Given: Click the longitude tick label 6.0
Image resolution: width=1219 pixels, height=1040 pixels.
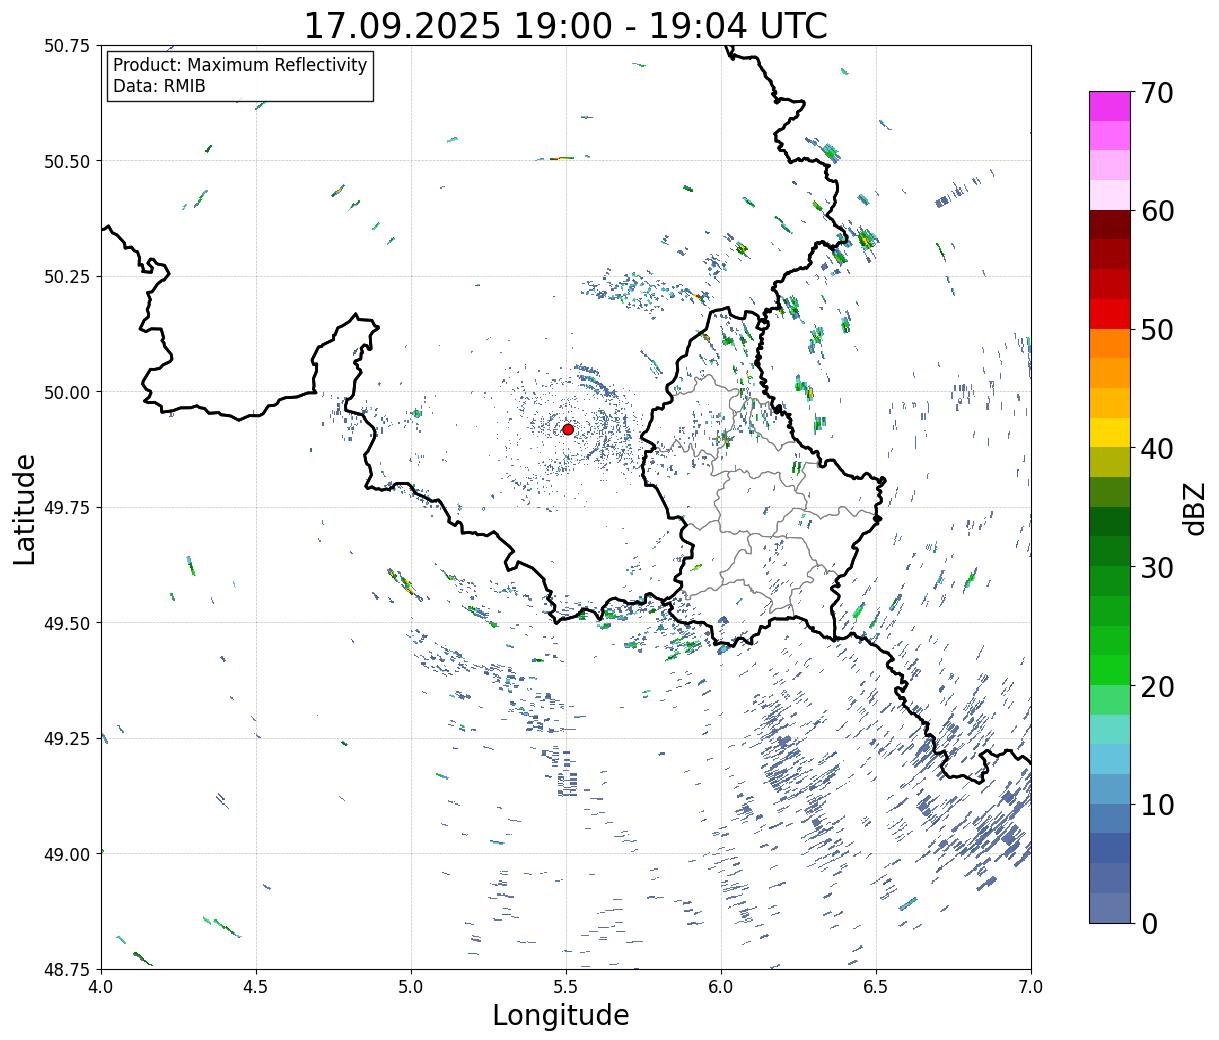Looking at the screenshot, I should (x=721, y=987).
